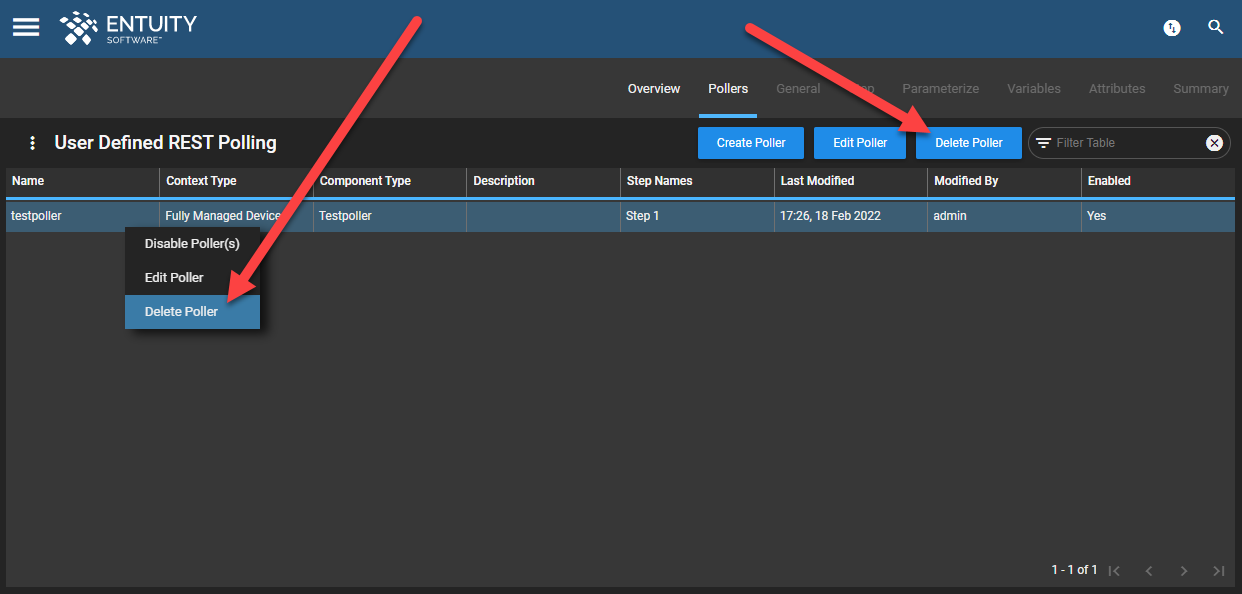Choose Disable Poller(s) from the context menu
The height and width of the screenshot is (594, 1242).
click(x=191, y=243)
